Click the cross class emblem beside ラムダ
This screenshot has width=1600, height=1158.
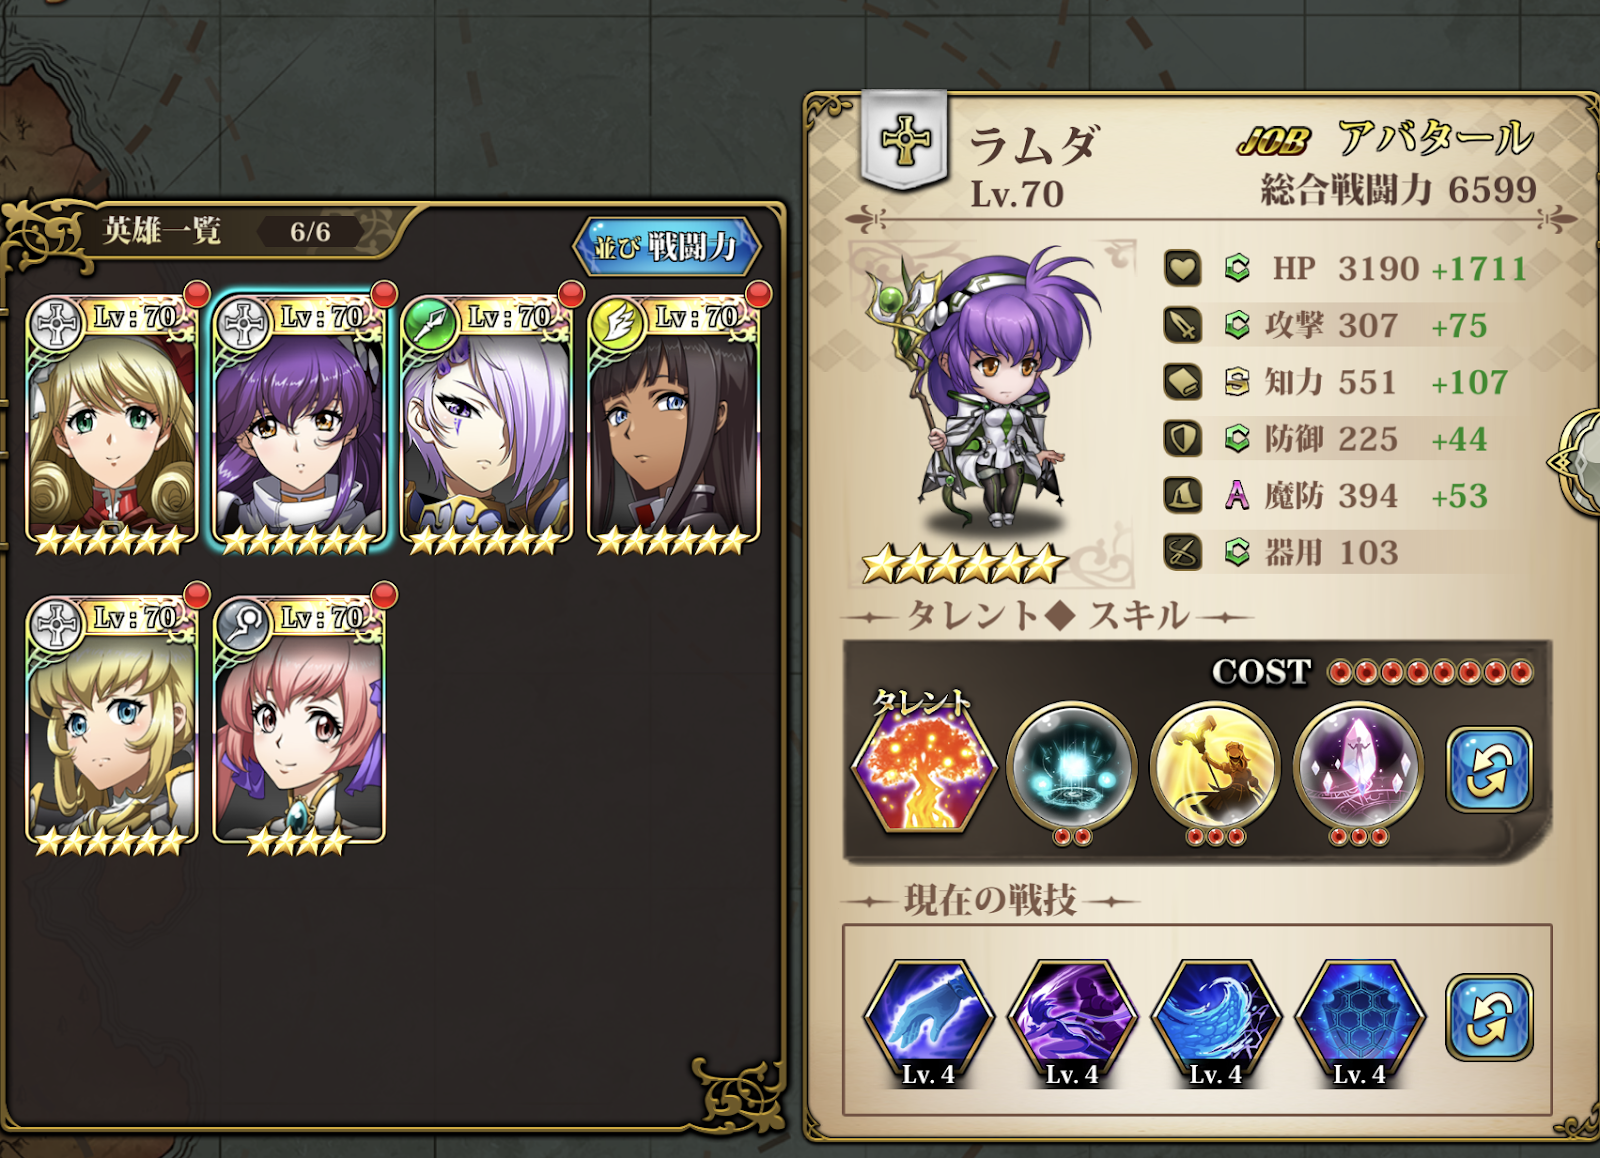tap(905, 139)
